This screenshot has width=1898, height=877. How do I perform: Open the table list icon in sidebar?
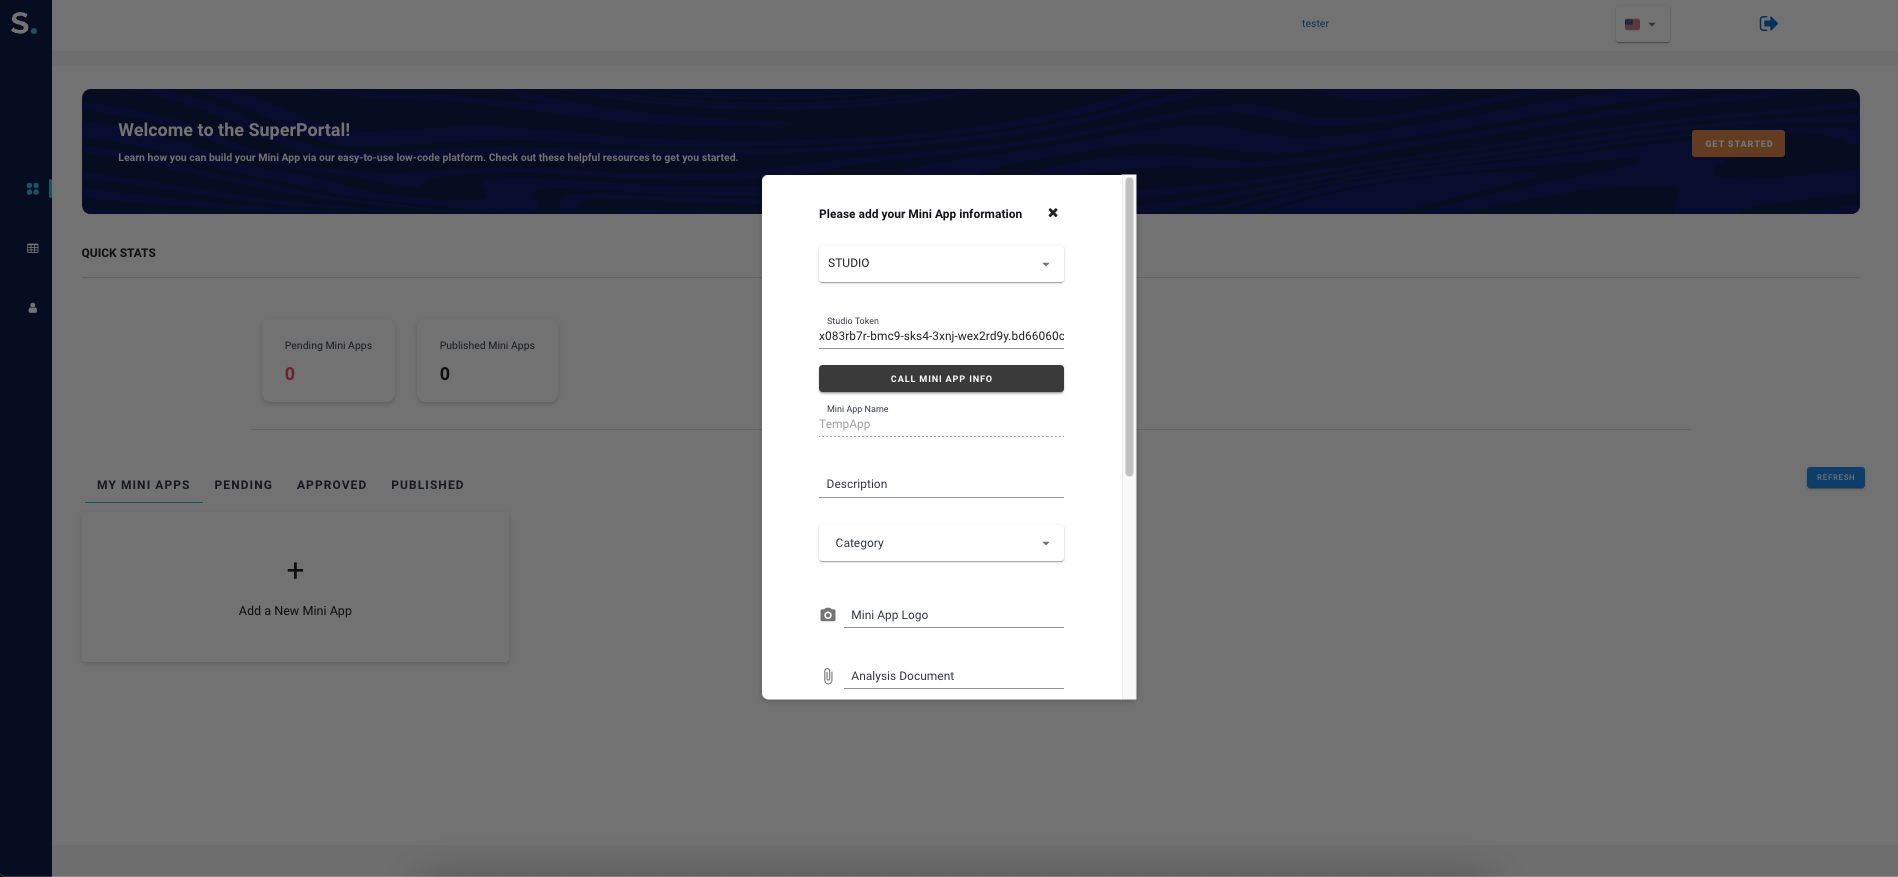pos(33,248)
